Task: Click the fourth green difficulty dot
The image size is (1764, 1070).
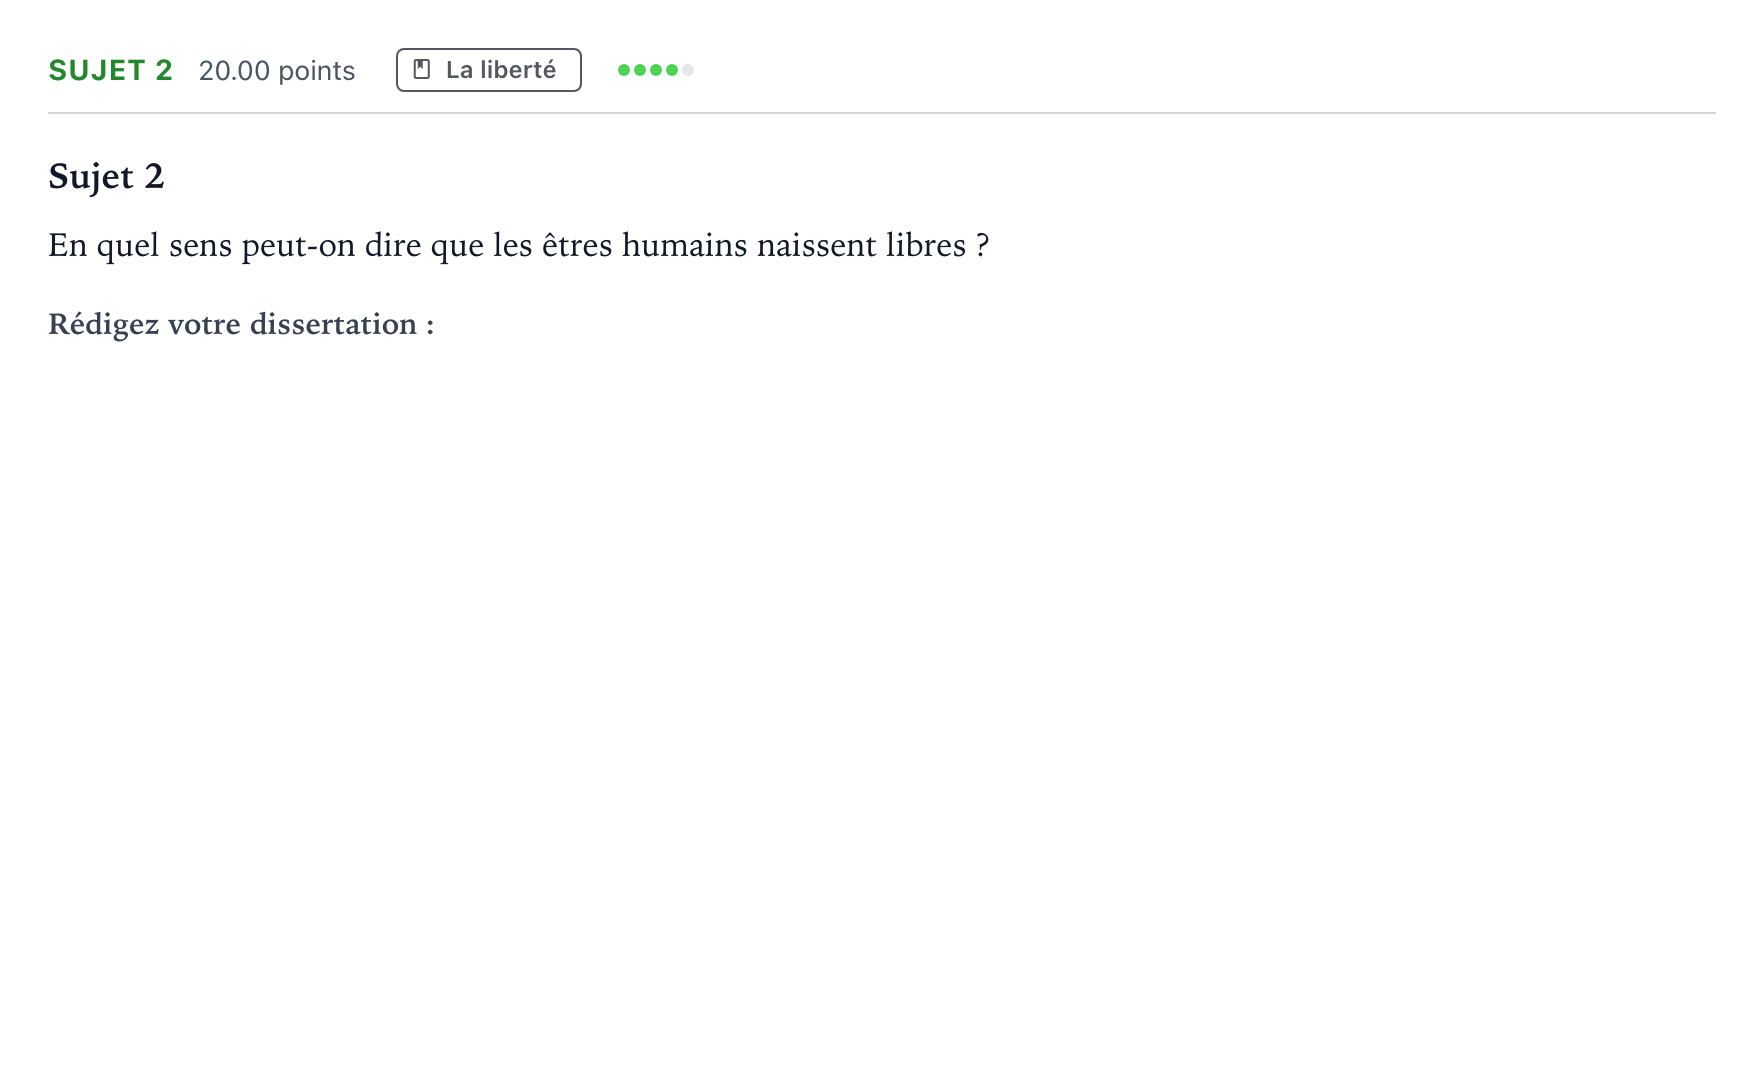Action: [x=672, y=70]
